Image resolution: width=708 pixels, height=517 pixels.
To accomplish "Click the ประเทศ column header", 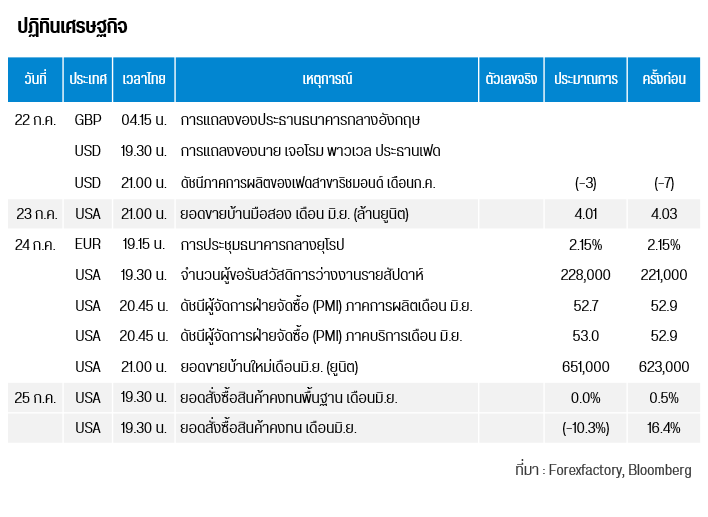I will click(88, 78).
